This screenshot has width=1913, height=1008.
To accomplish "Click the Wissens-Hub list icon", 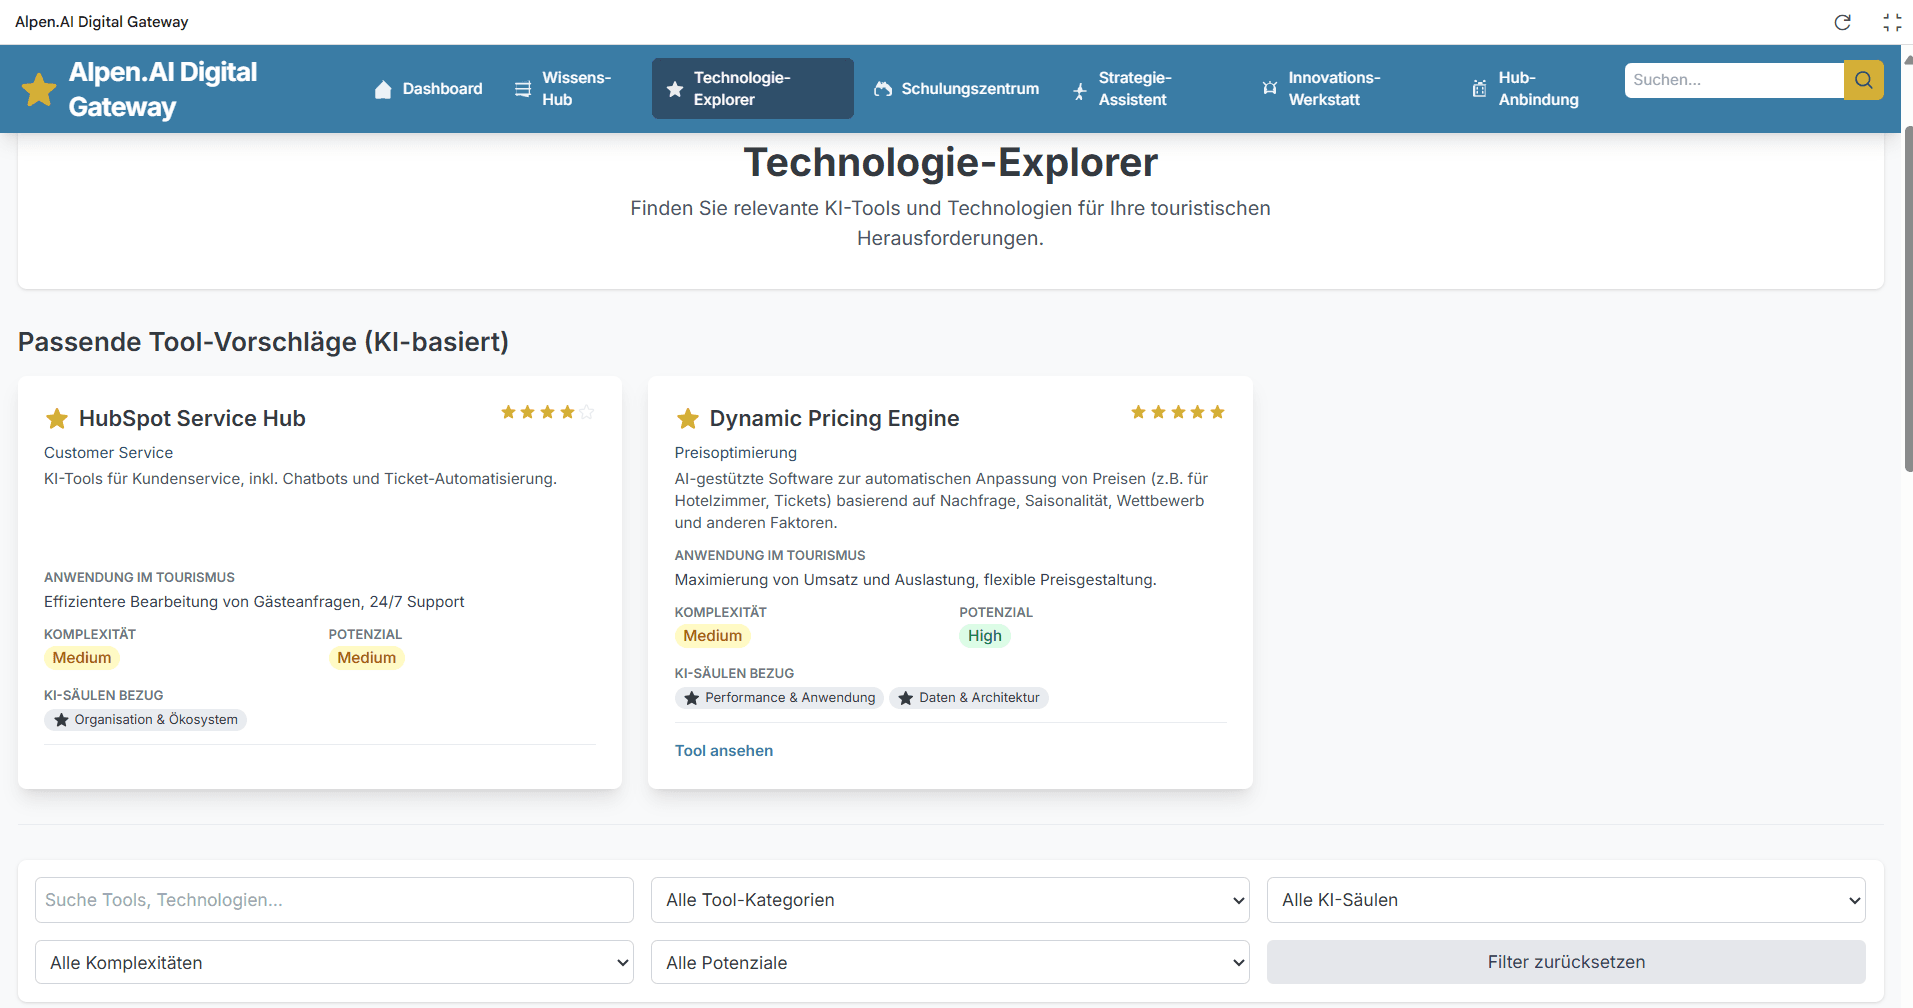I will [523, 89].
